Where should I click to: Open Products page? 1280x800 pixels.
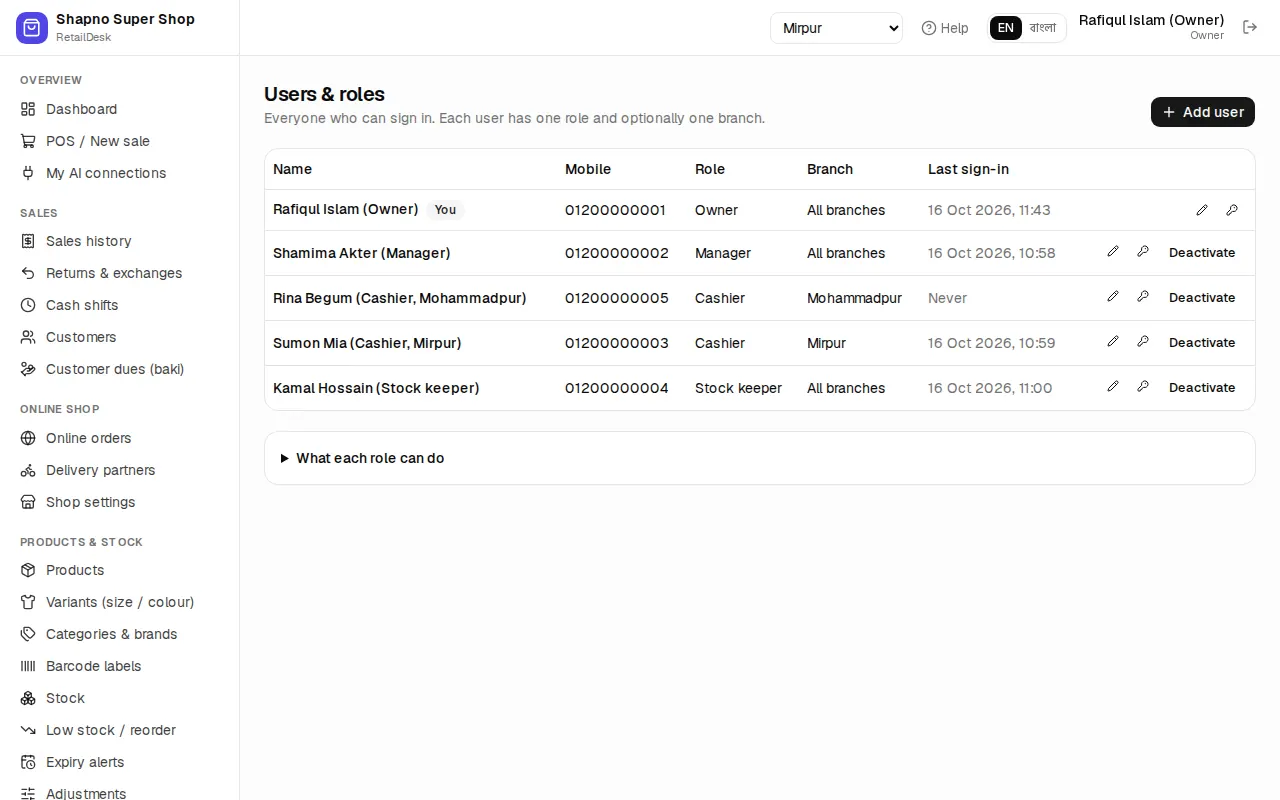(x=120, y=570)
